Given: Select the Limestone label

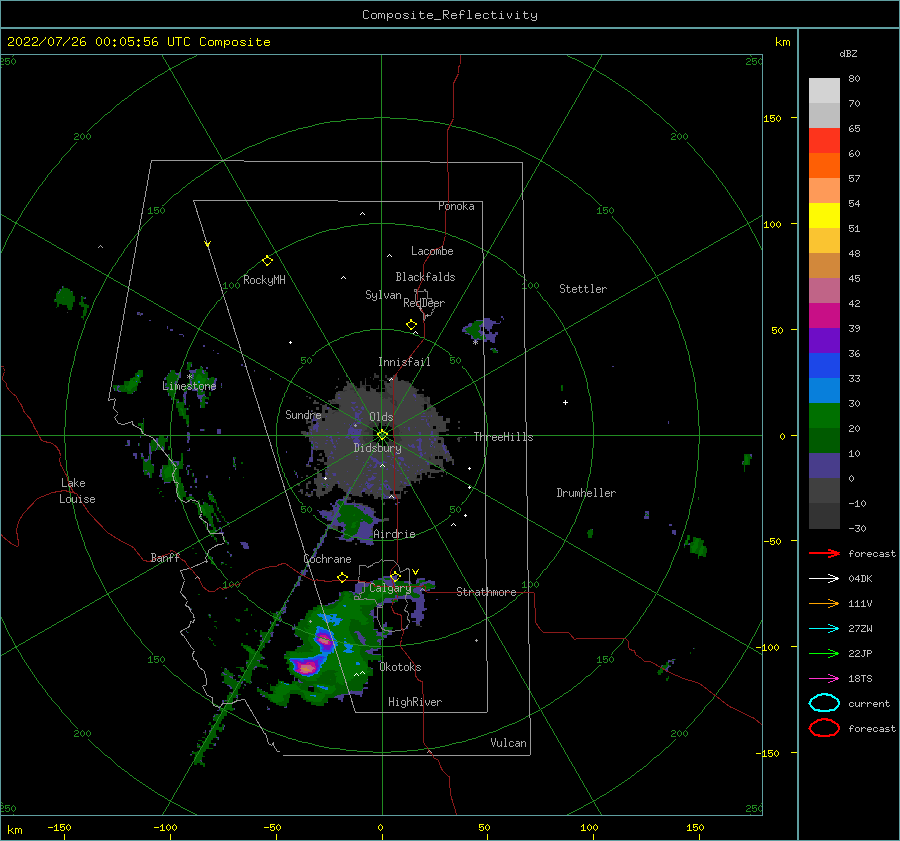Looking at the screenshot, I should (x=189, y=386).
